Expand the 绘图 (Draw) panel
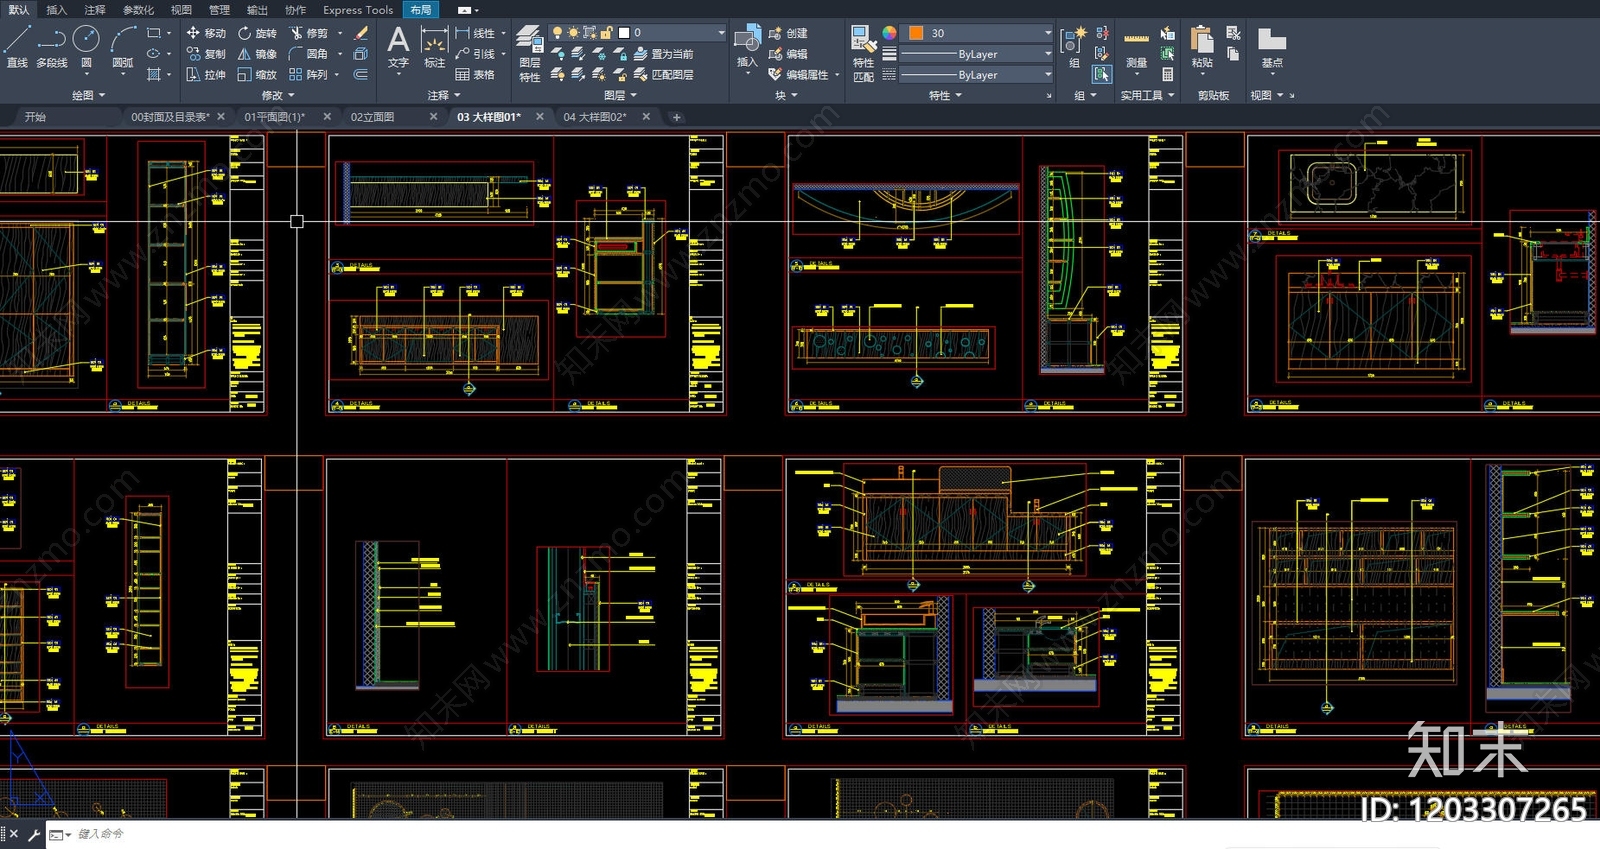Screen dimensions: 1600x849 pos(88,96)
